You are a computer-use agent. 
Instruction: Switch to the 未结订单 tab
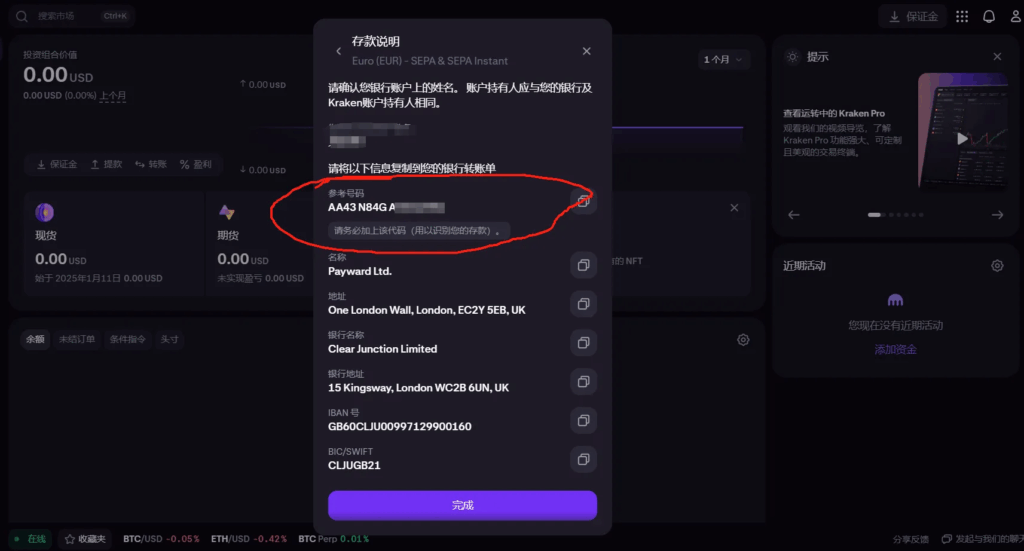point(76,339)
